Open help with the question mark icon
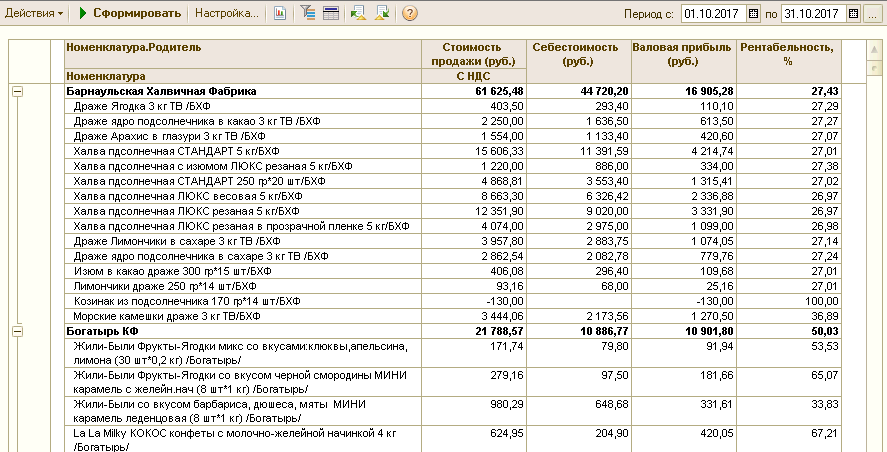887x452 pixels. point(409,14)
